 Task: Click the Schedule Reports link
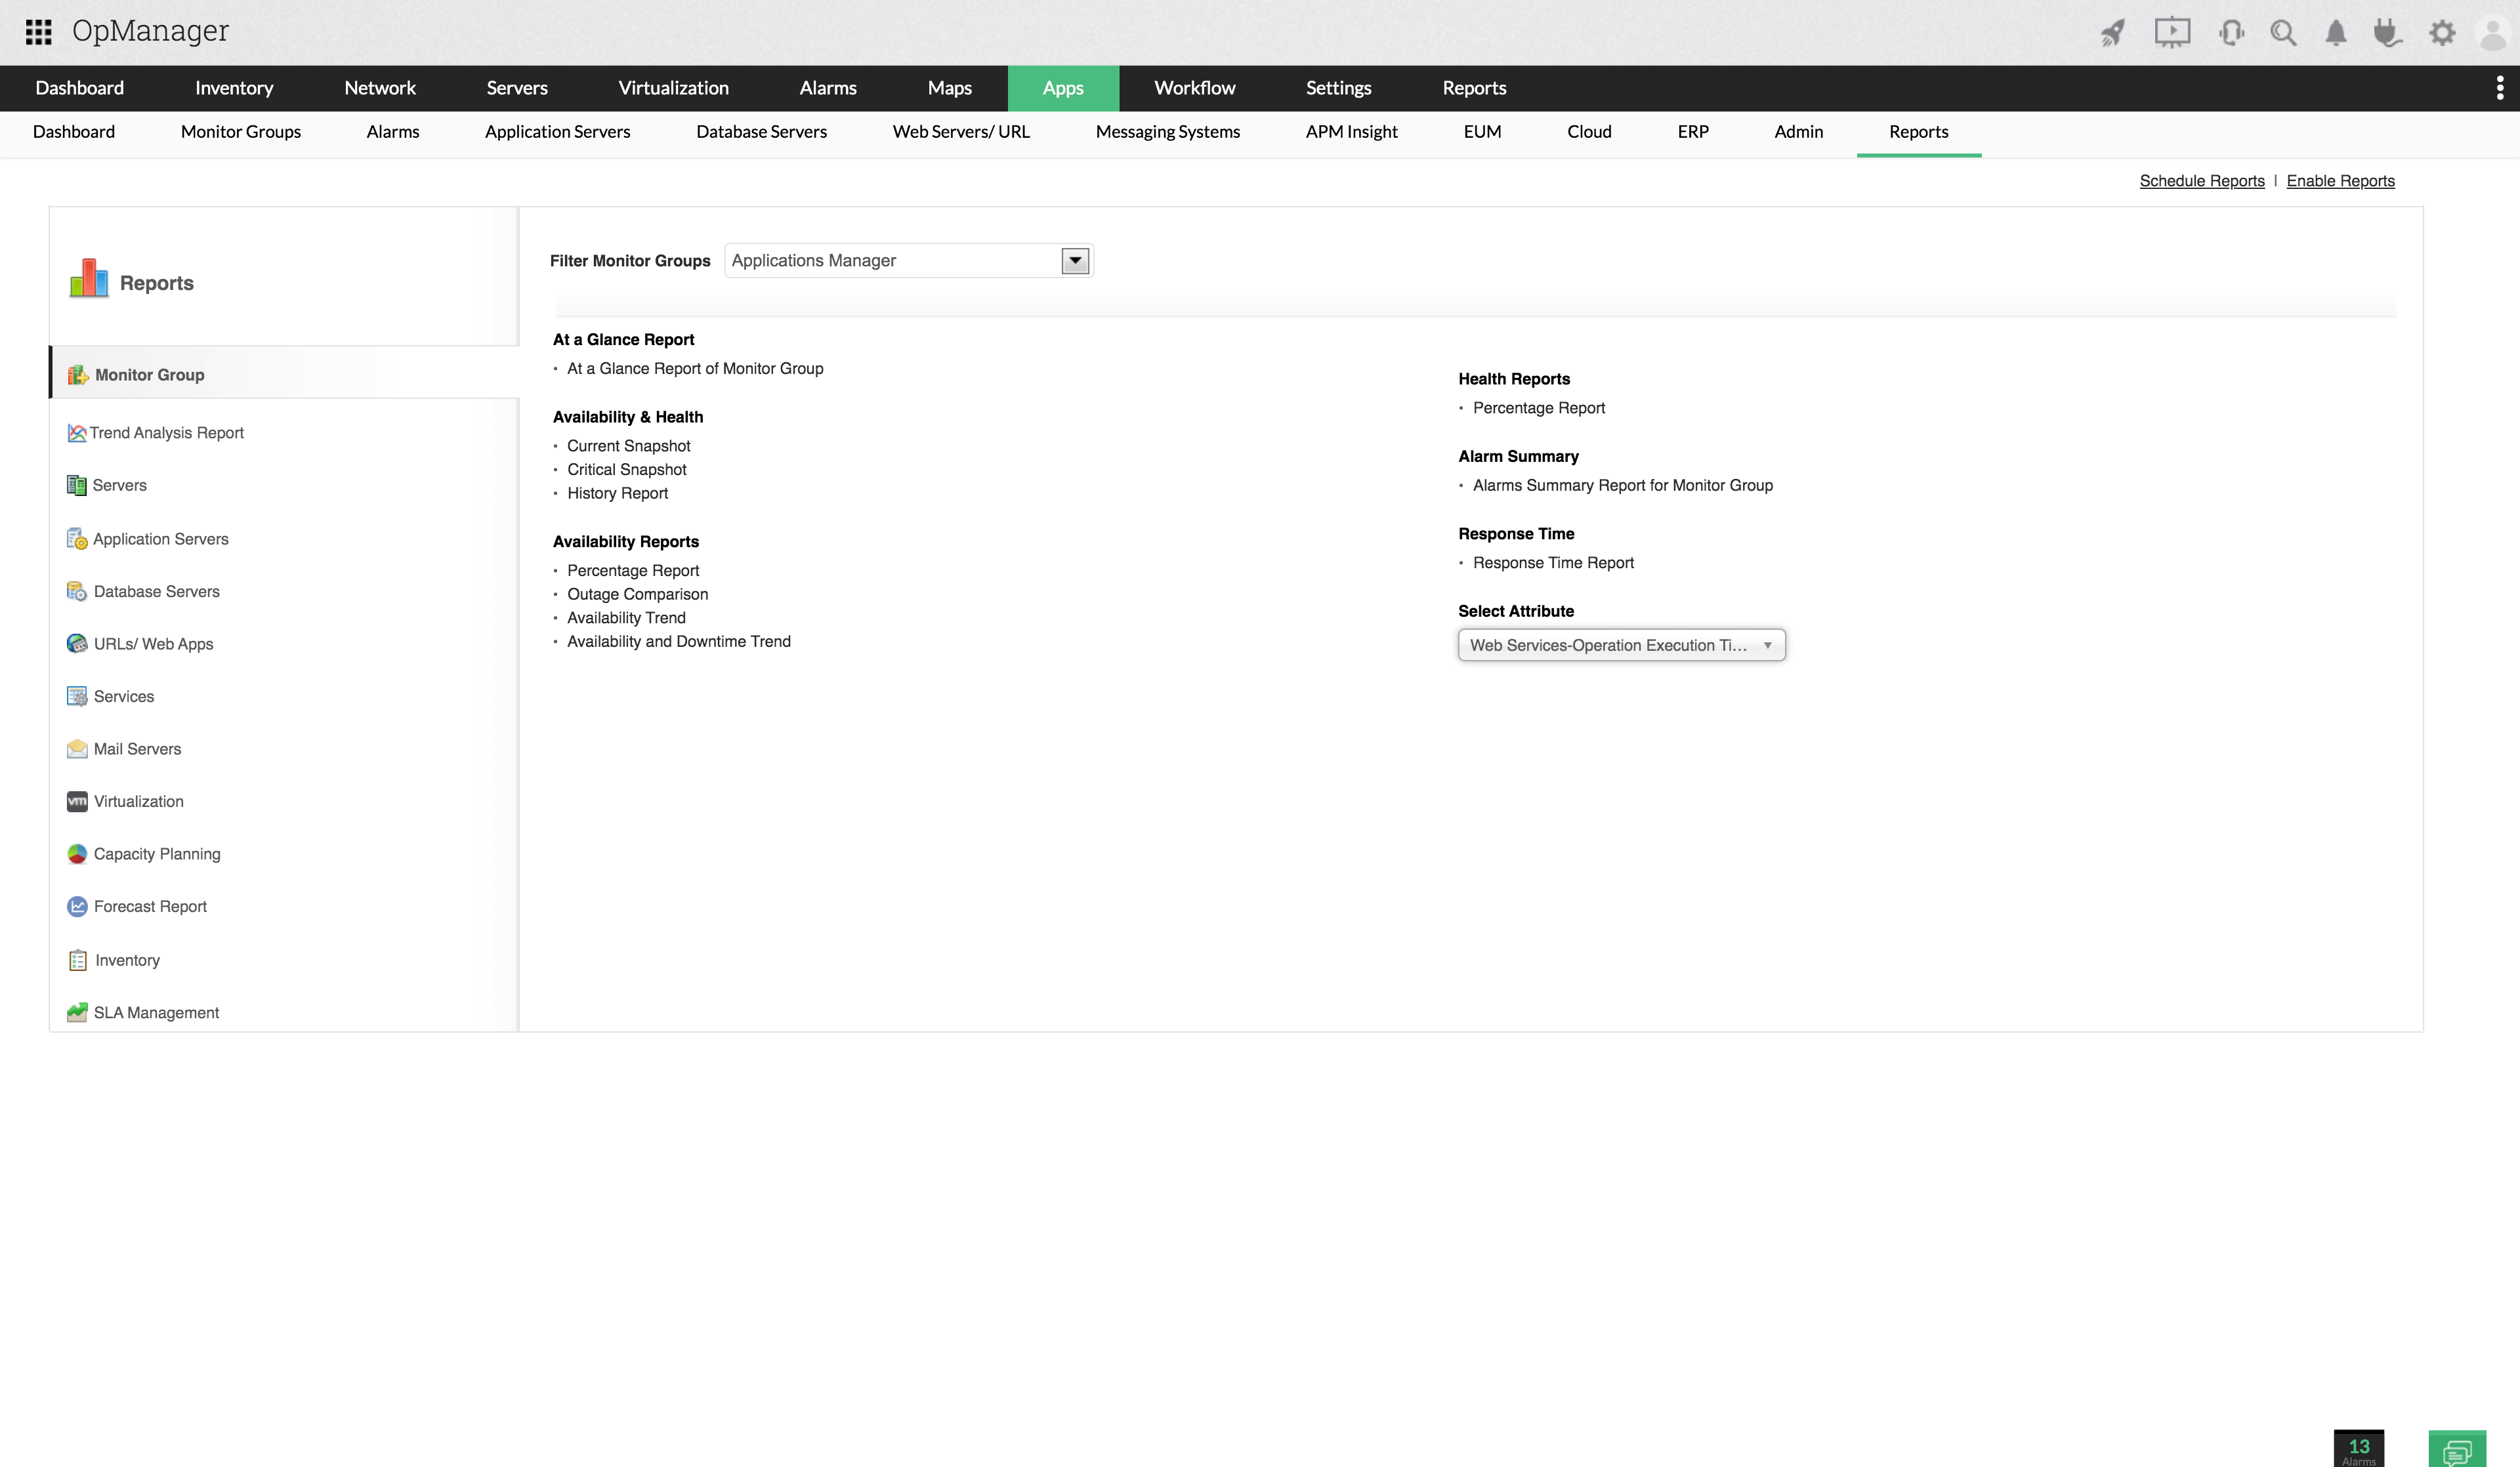pyautogui.click(x=2202, y=181)
